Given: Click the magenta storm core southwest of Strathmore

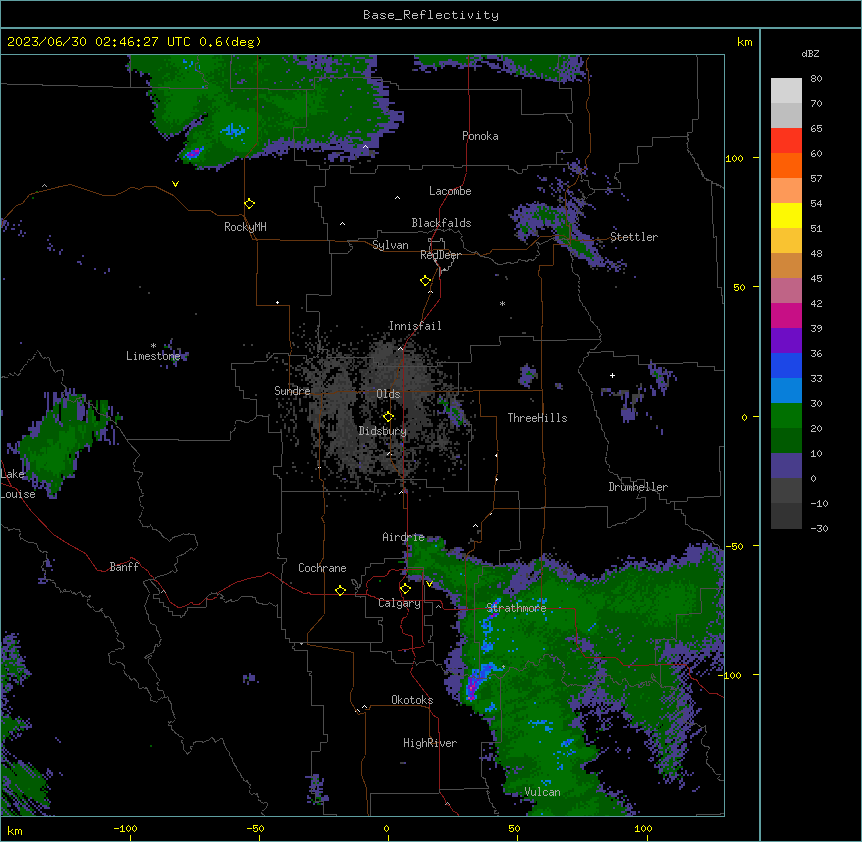Looking at the screenshot, I should click(471, 689).
